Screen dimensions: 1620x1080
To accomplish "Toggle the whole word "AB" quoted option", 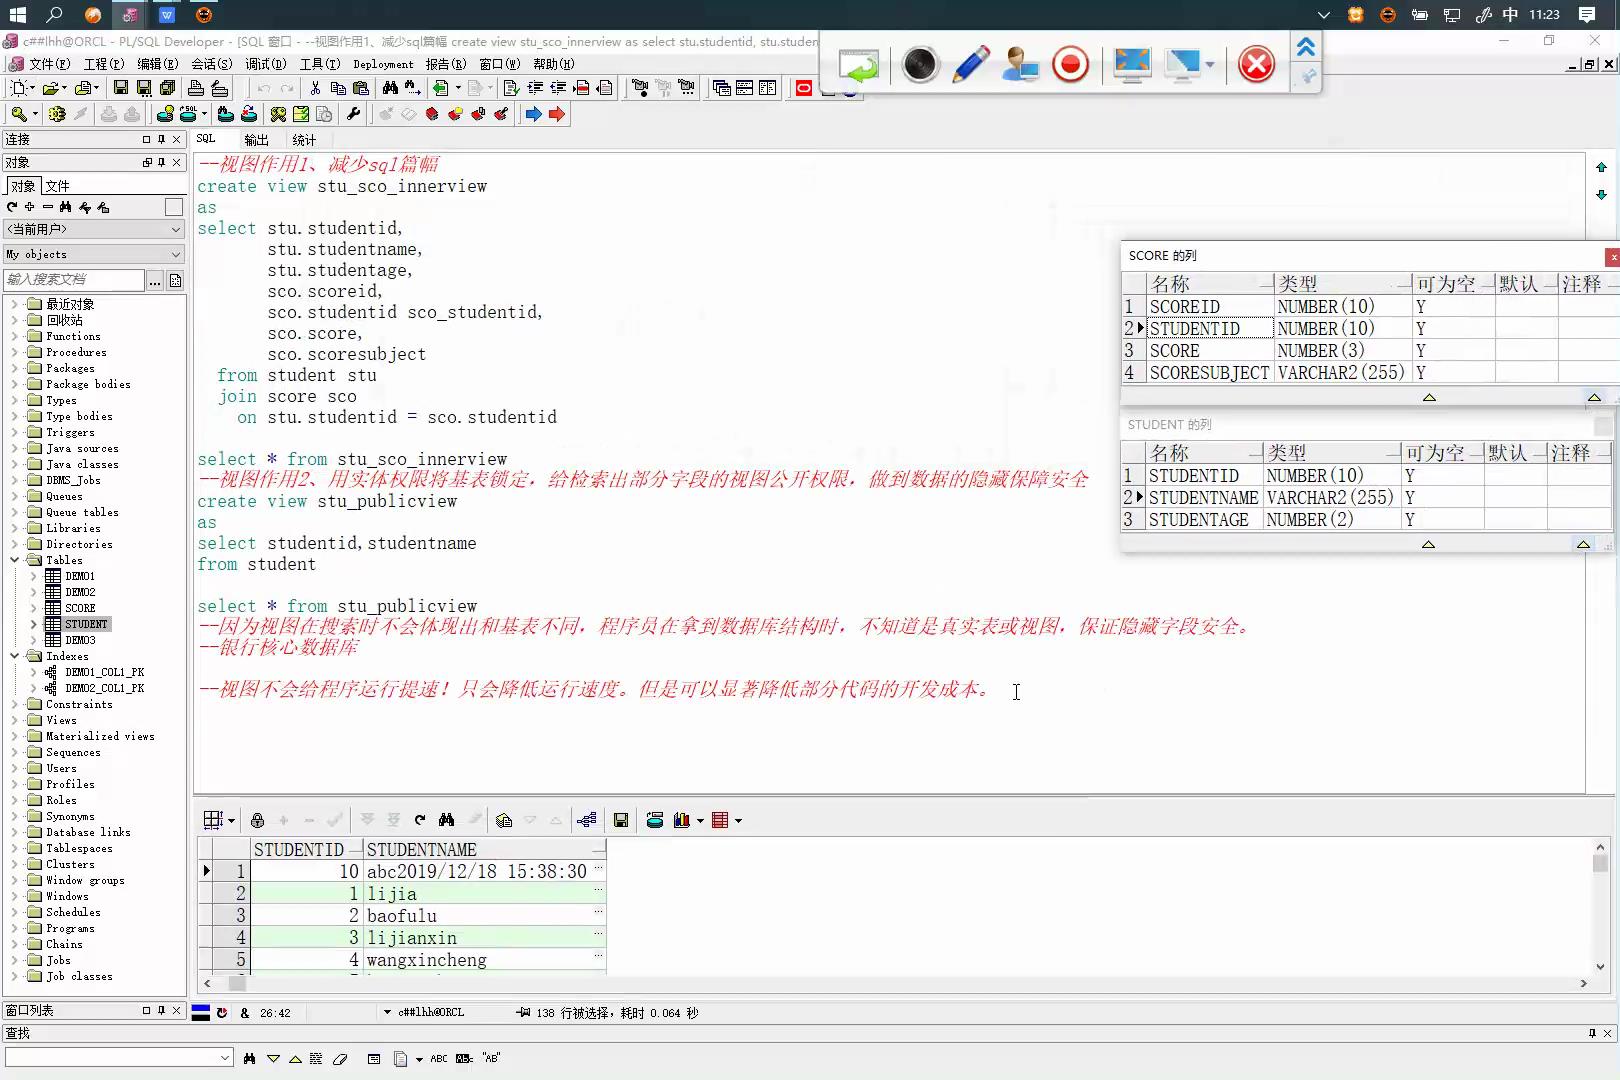I will coord(491,1058).
